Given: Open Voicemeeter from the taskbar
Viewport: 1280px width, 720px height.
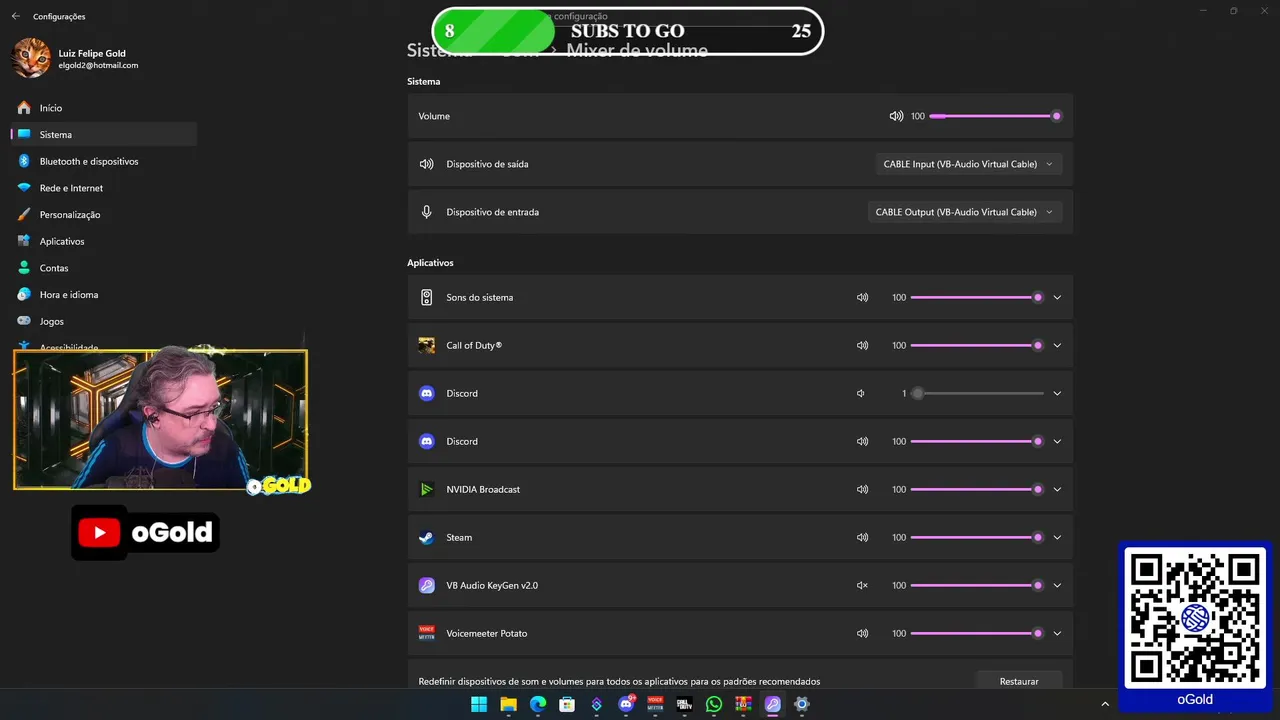Looking at the screenshot, I should pos(656,704).
